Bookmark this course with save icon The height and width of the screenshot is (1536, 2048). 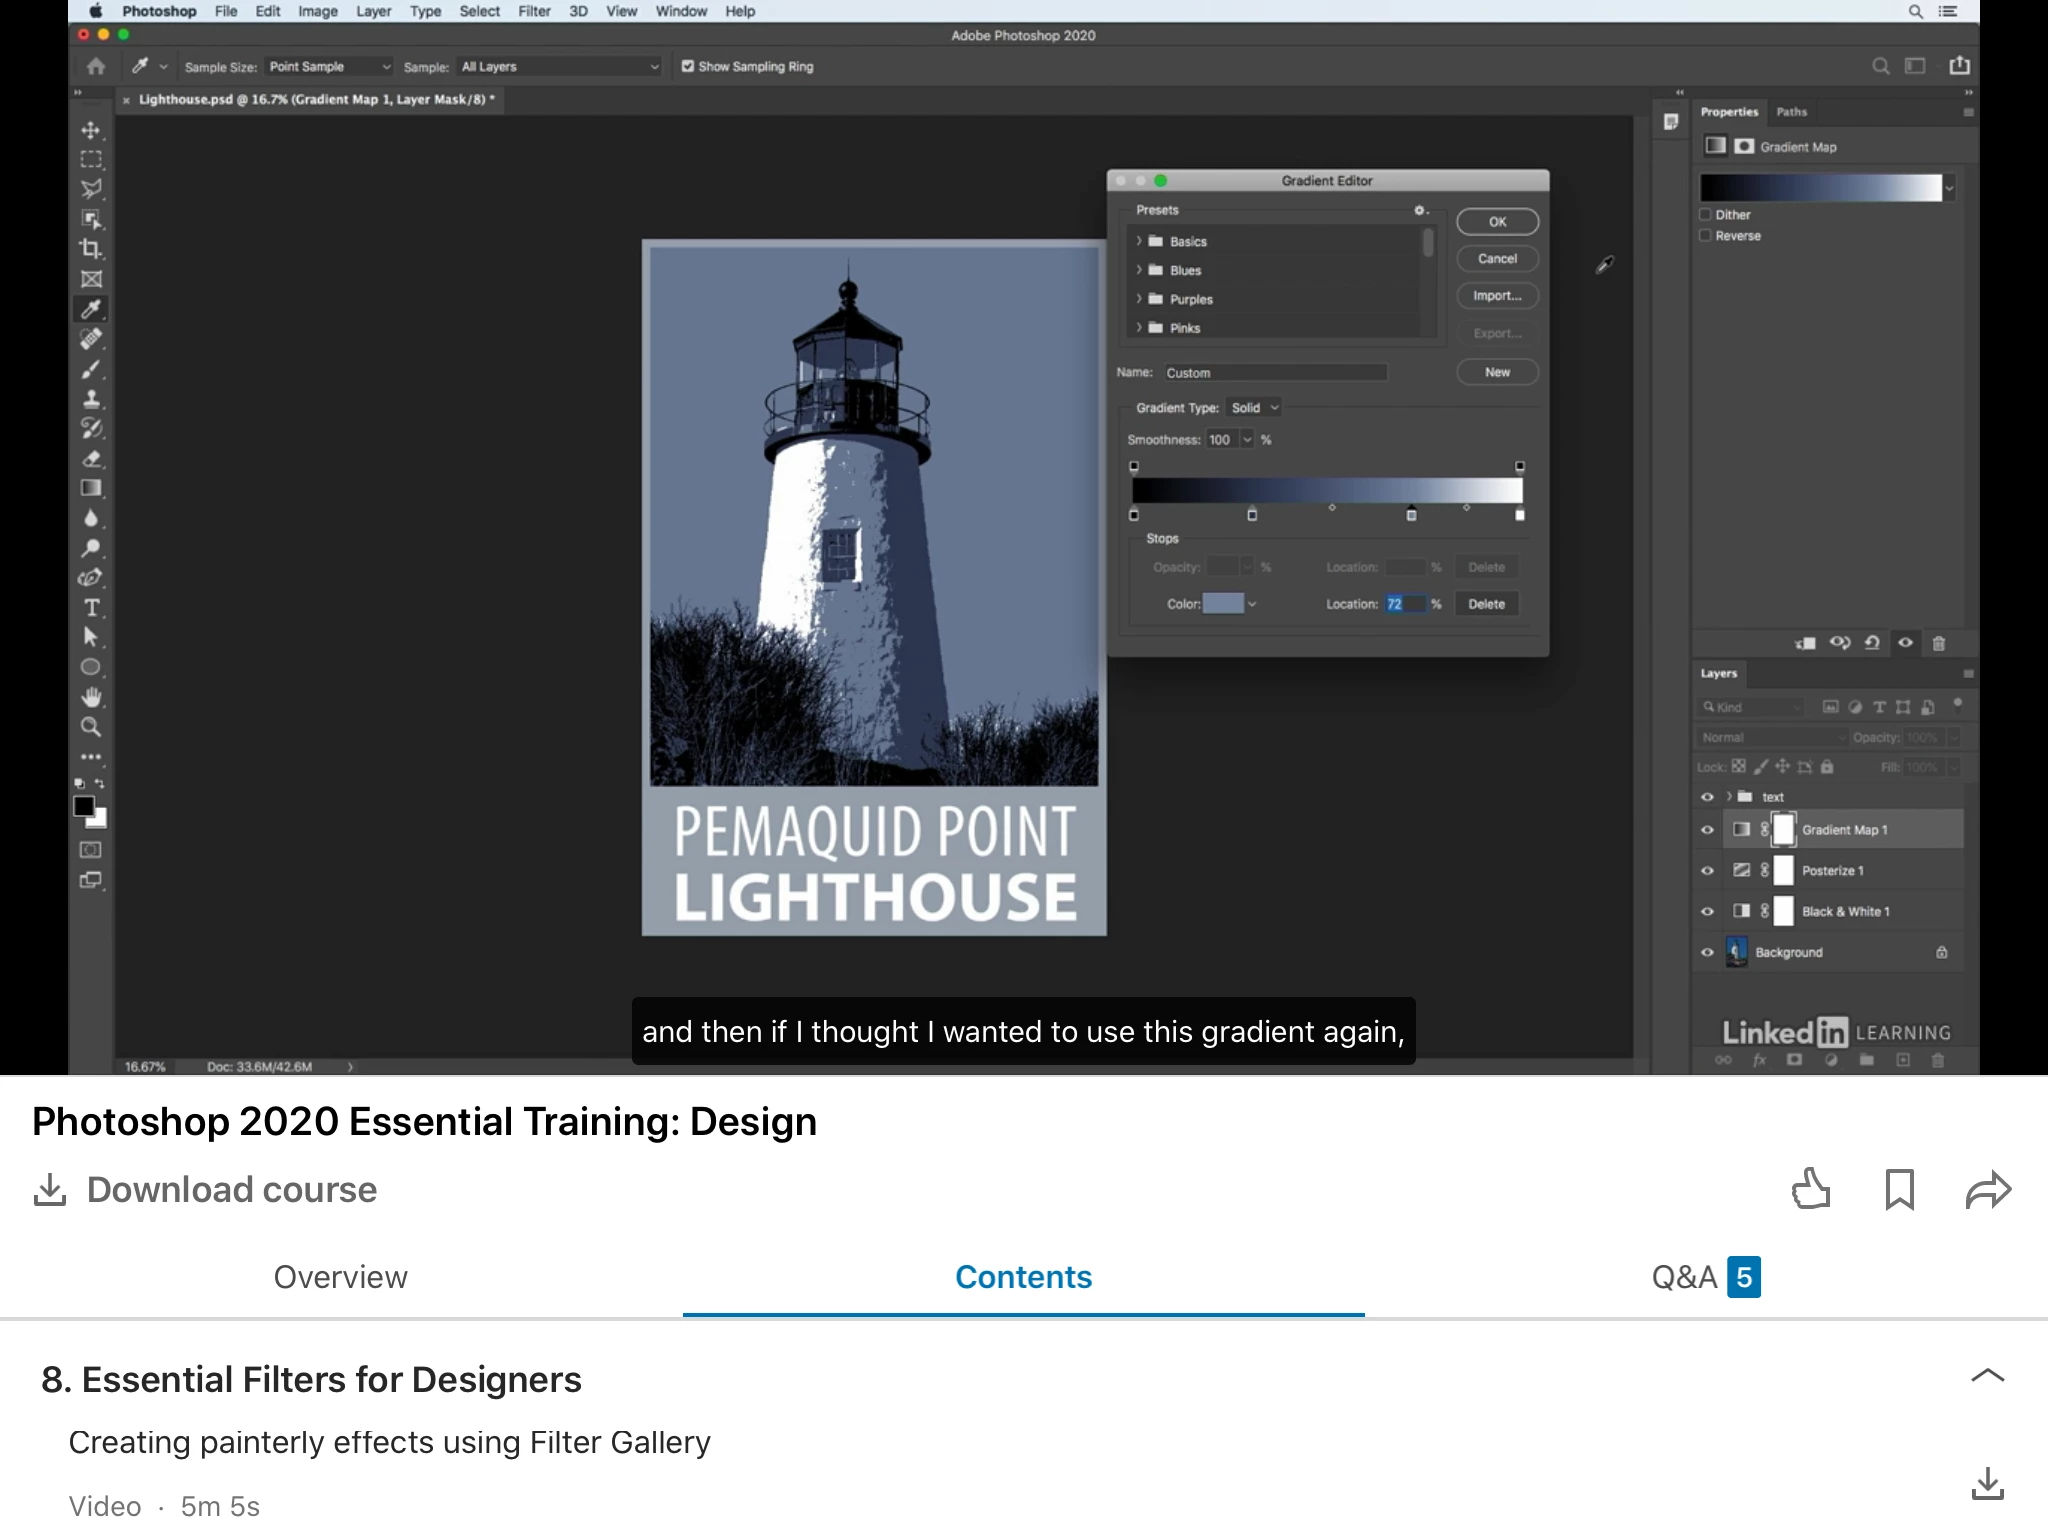[1898, 1189]
